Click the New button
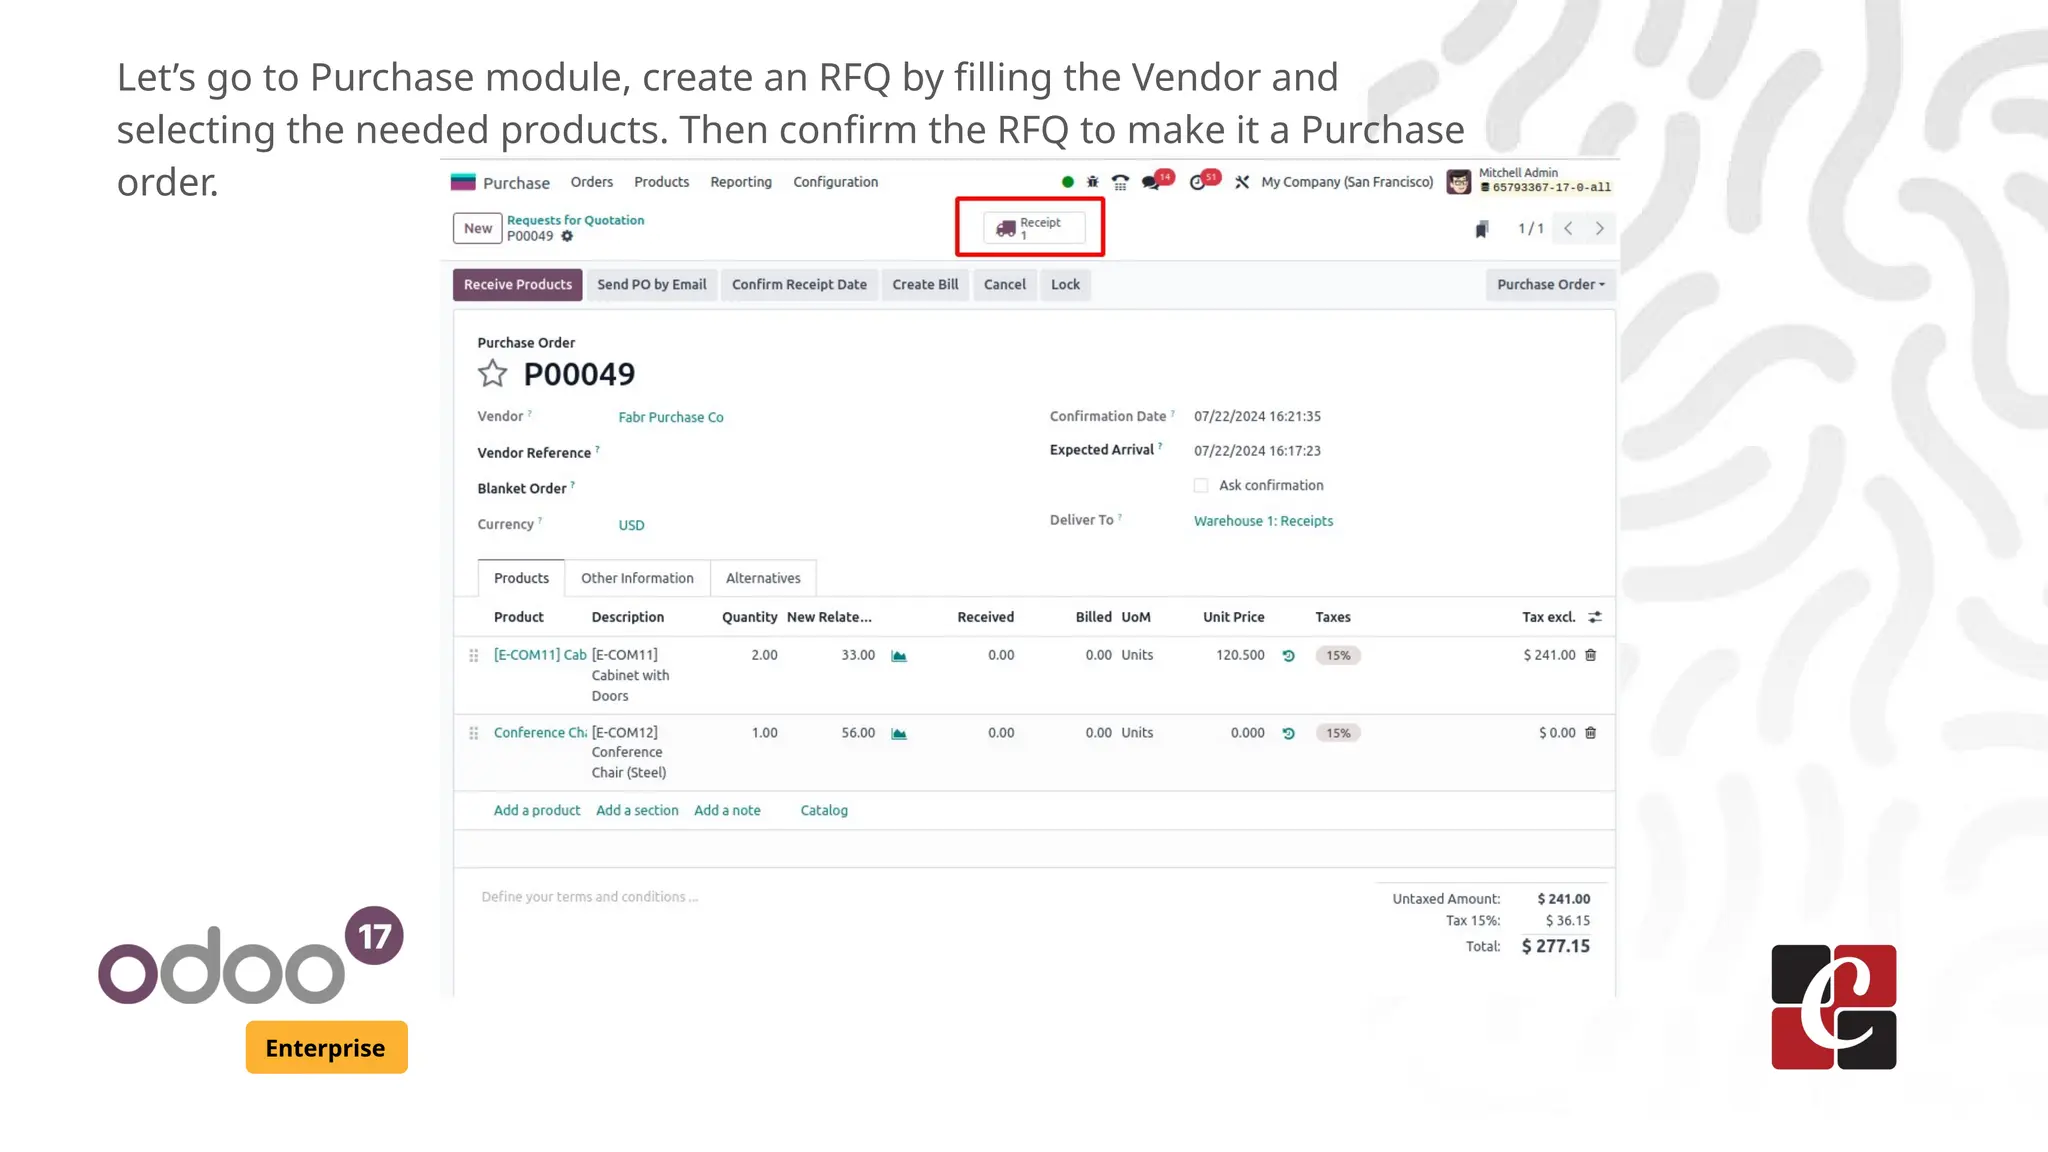Viewport: 2048px width, 1152px height. click(x=478, y=229)
